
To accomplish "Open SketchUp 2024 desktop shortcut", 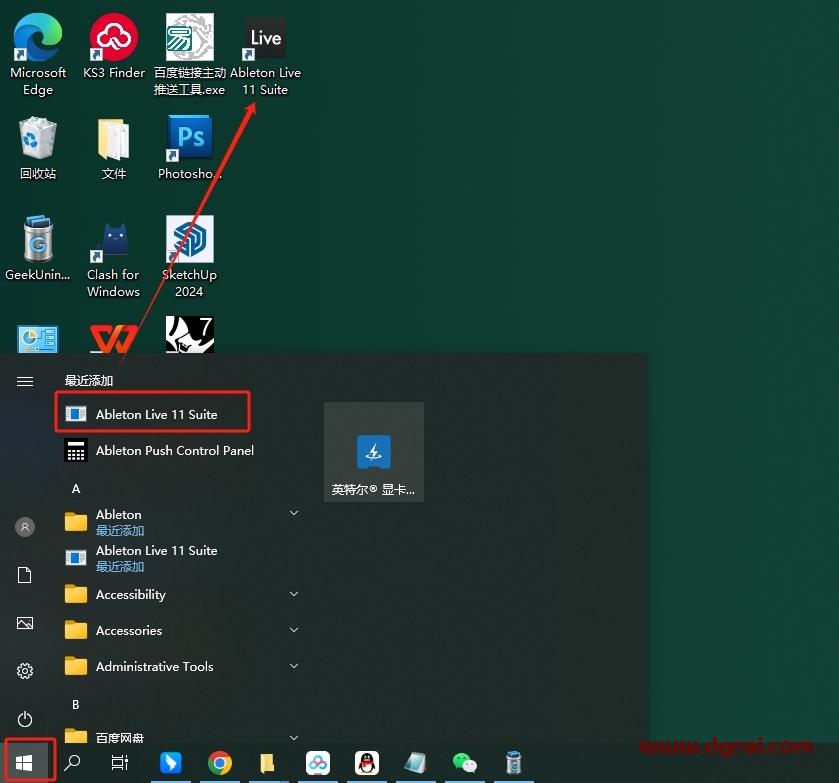I will click(189, 257).
